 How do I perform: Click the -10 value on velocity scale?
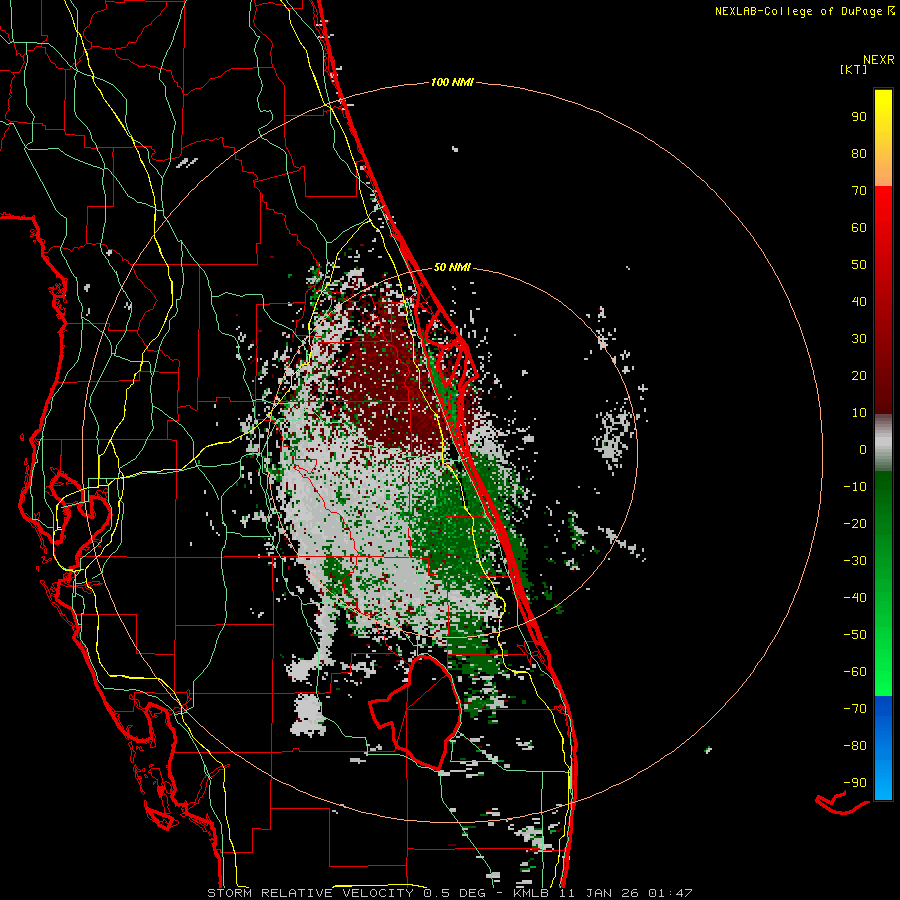855,487
